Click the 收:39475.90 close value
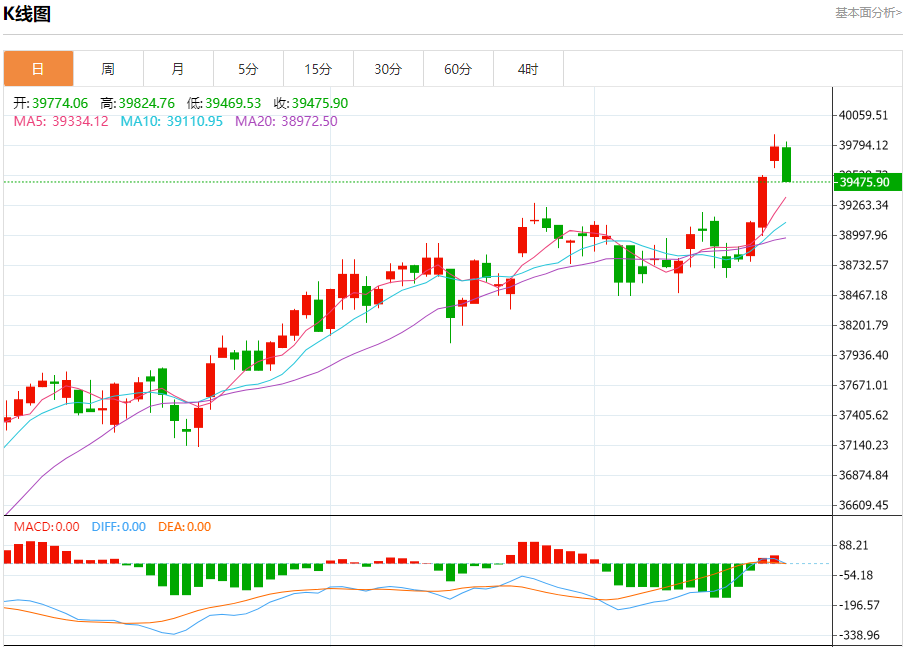Viewport: 908px width, 647px height. 311,103
